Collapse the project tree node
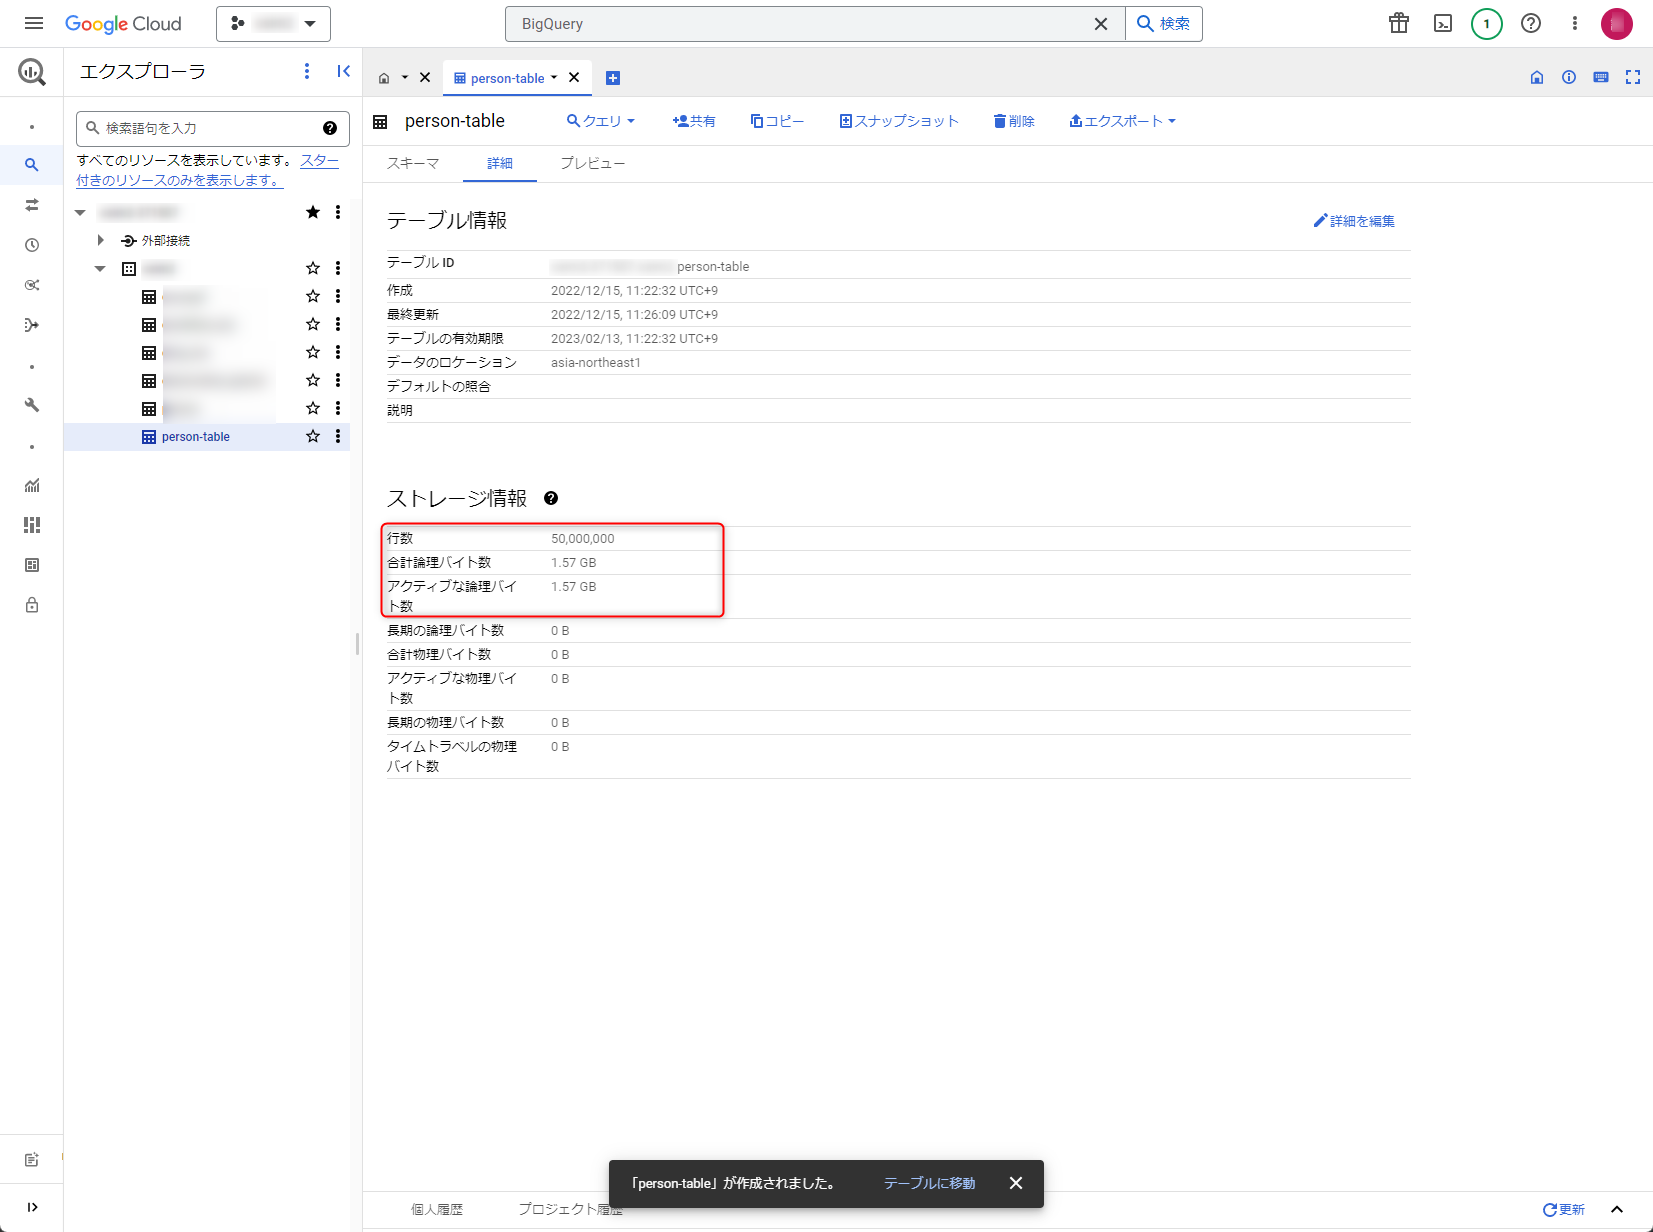 coord(80,212)
